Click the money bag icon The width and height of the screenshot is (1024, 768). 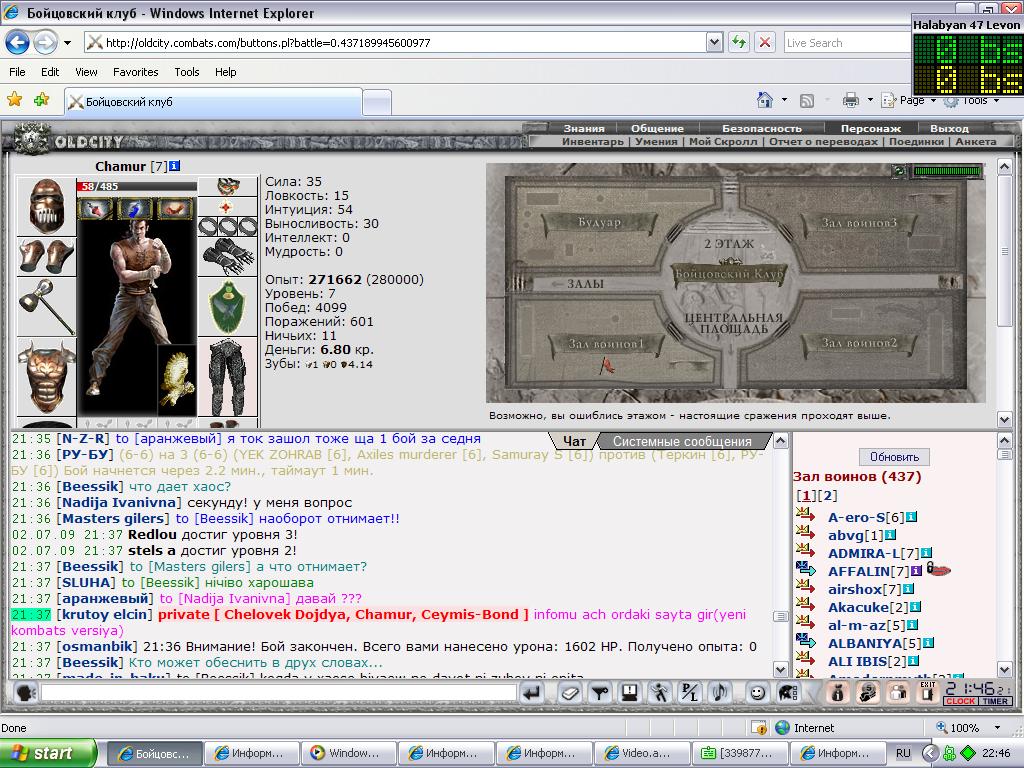point(838,693)
